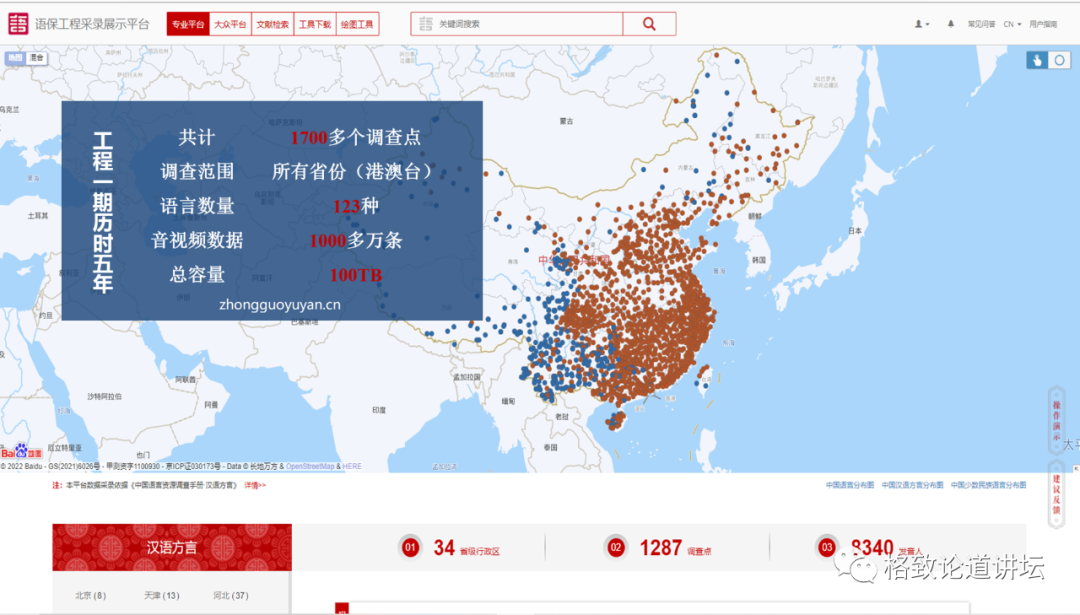The width and height of the screenshot is (1080, 615).
Task: Click the 操作演示 side button
Action: pyautogui.click(x=1056, y=421)
